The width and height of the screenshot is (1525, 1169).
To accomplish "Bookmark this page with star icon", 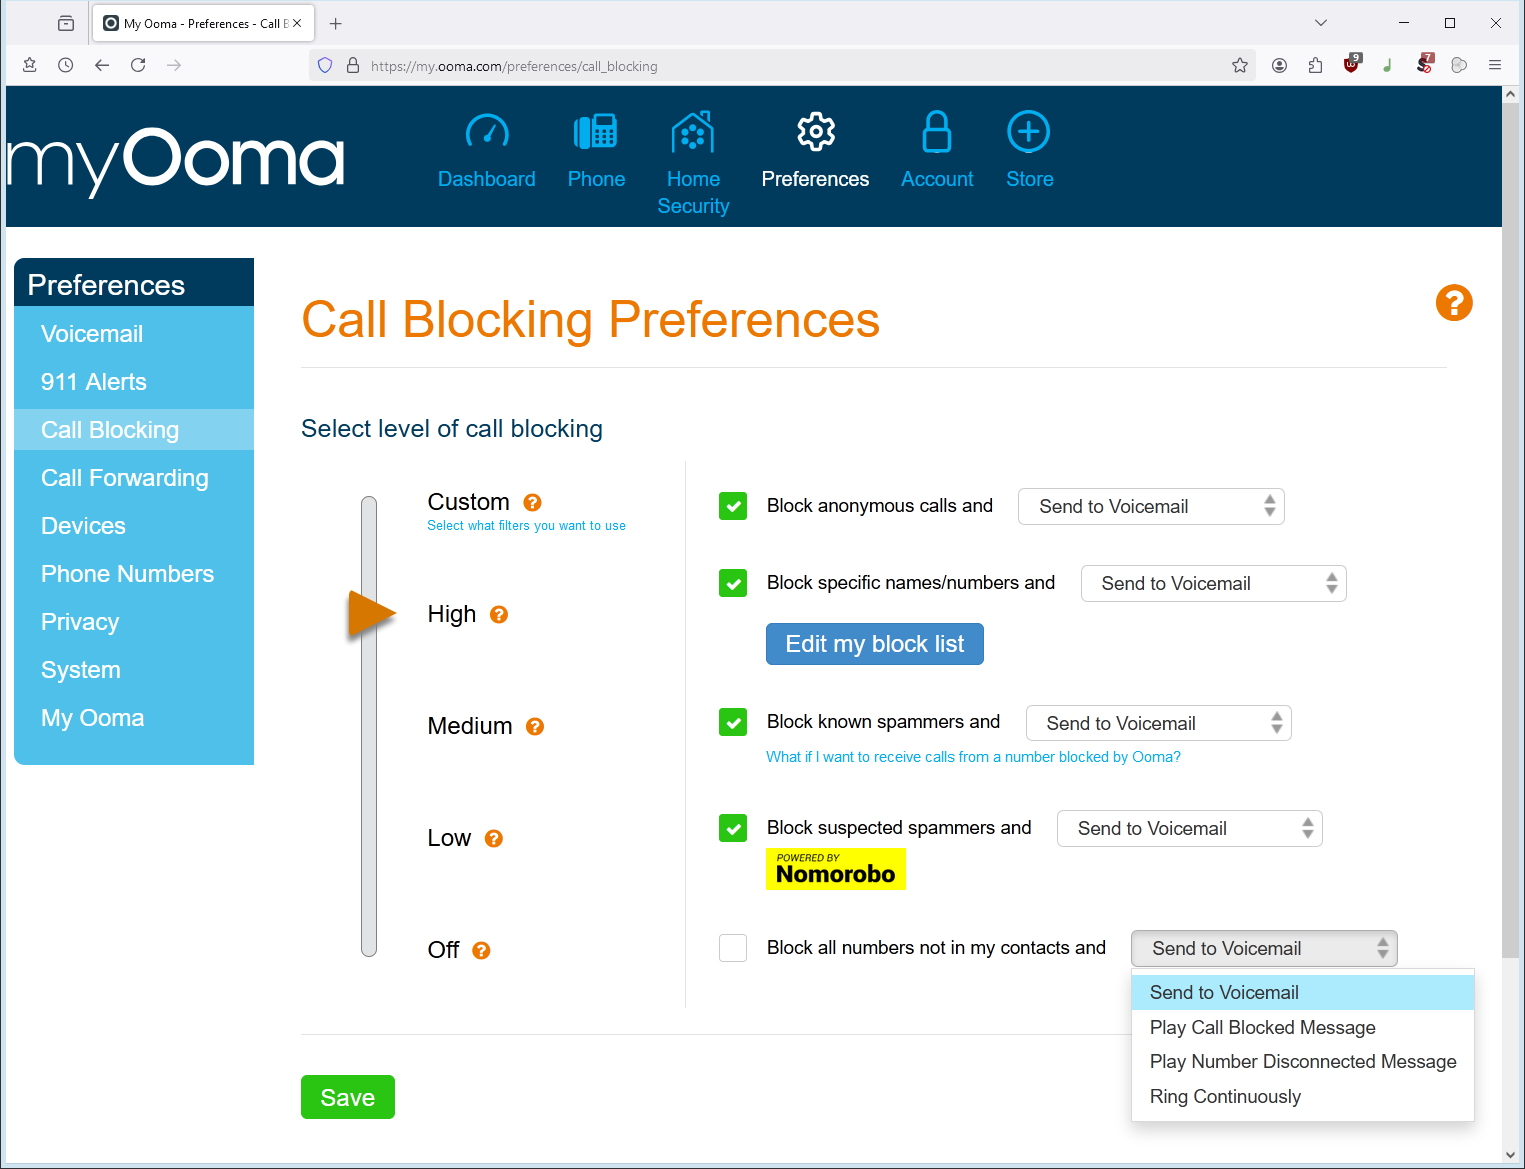I will click(1240, 66).
